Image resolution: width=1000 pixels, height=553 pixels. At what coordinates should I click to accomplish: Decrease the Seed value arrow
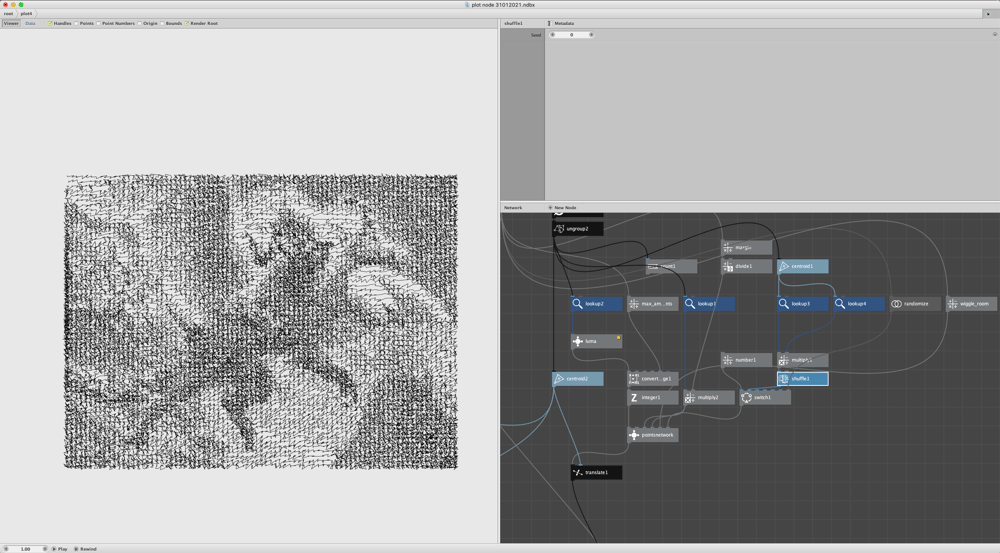tap(552, 35)
